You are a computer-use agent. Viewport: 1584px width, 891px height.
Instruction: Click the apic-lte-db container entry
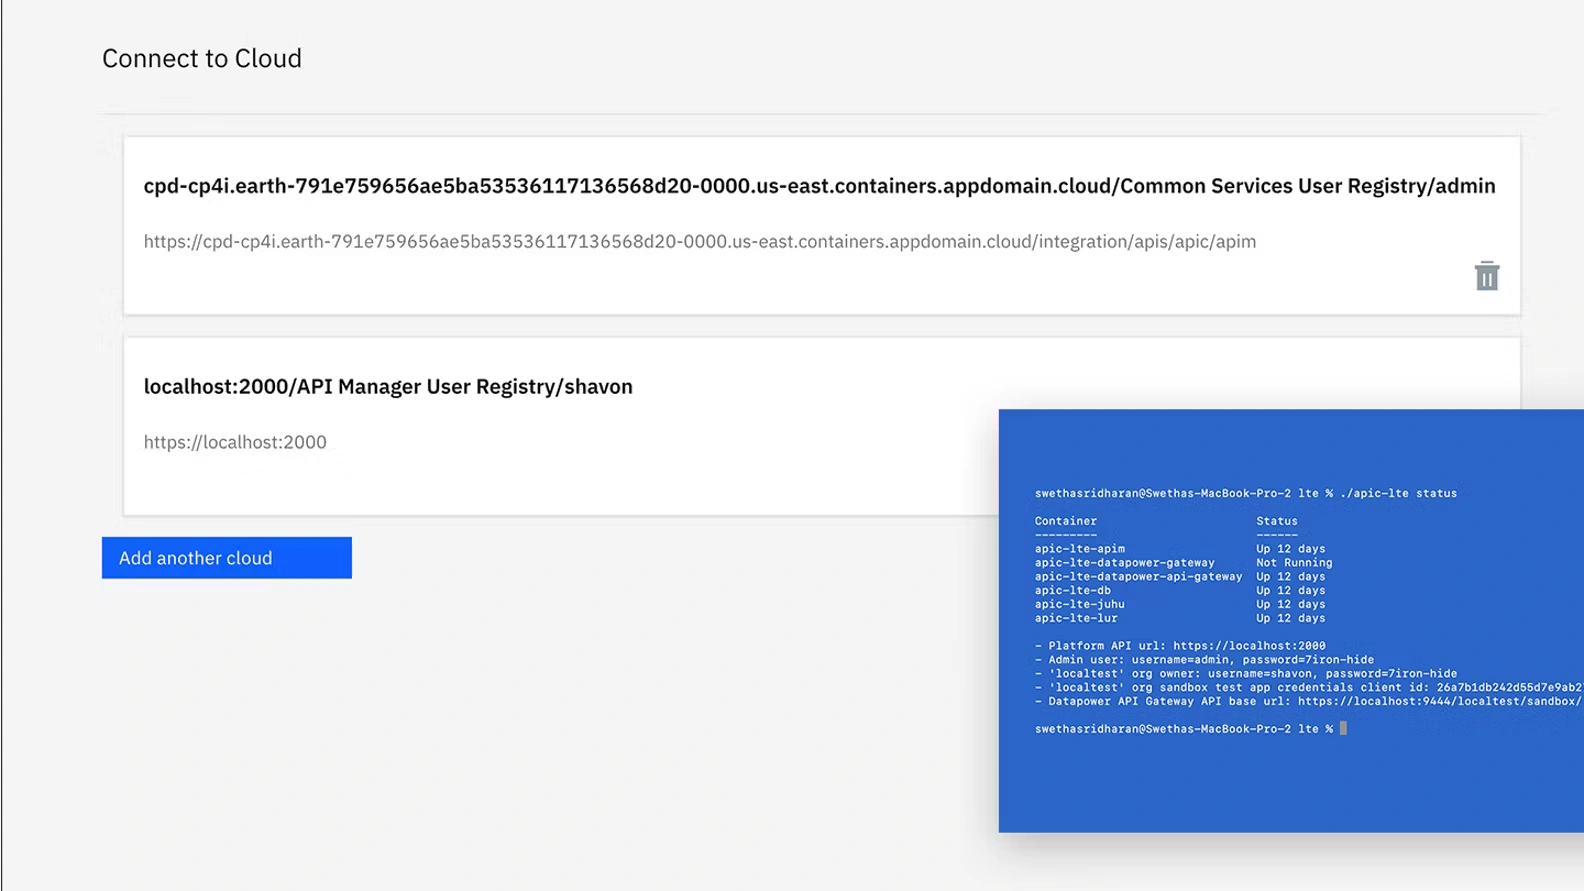(1073, 590)
